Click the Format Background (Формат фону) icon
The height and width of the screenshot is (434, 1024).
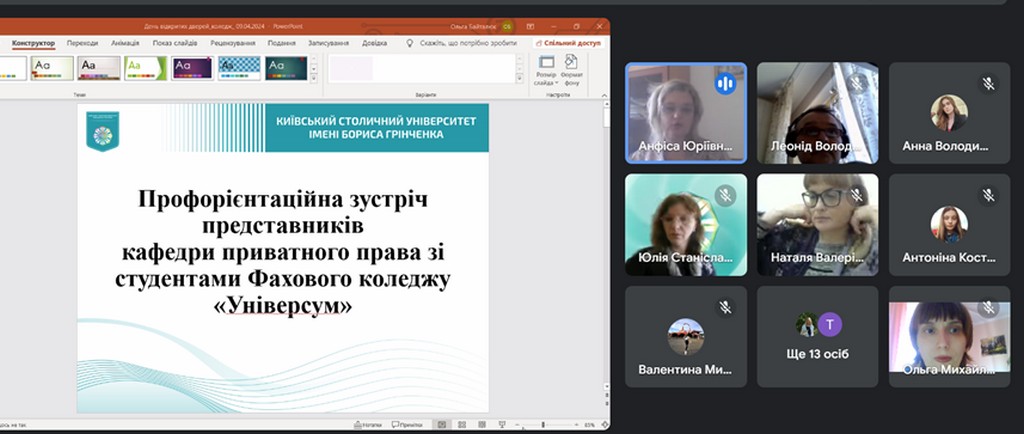[x=571, y=70]
